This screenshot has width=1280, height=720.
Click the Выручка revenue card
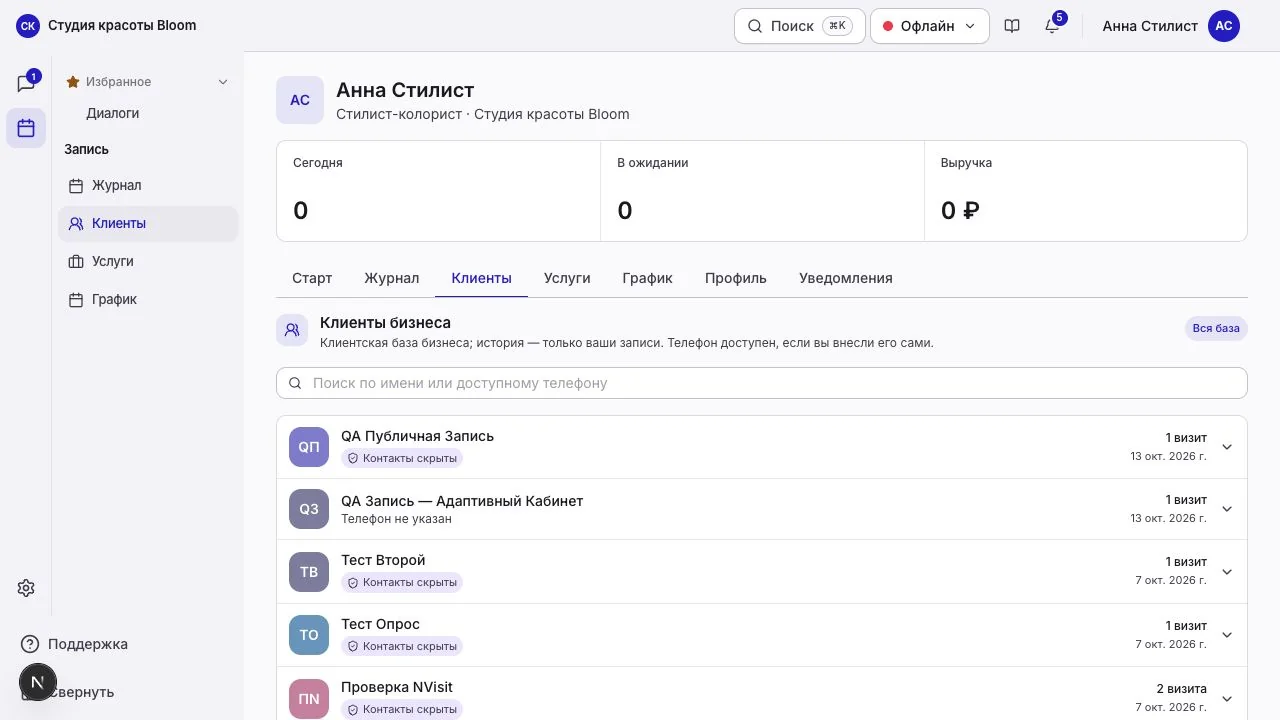coord(1086,191)
